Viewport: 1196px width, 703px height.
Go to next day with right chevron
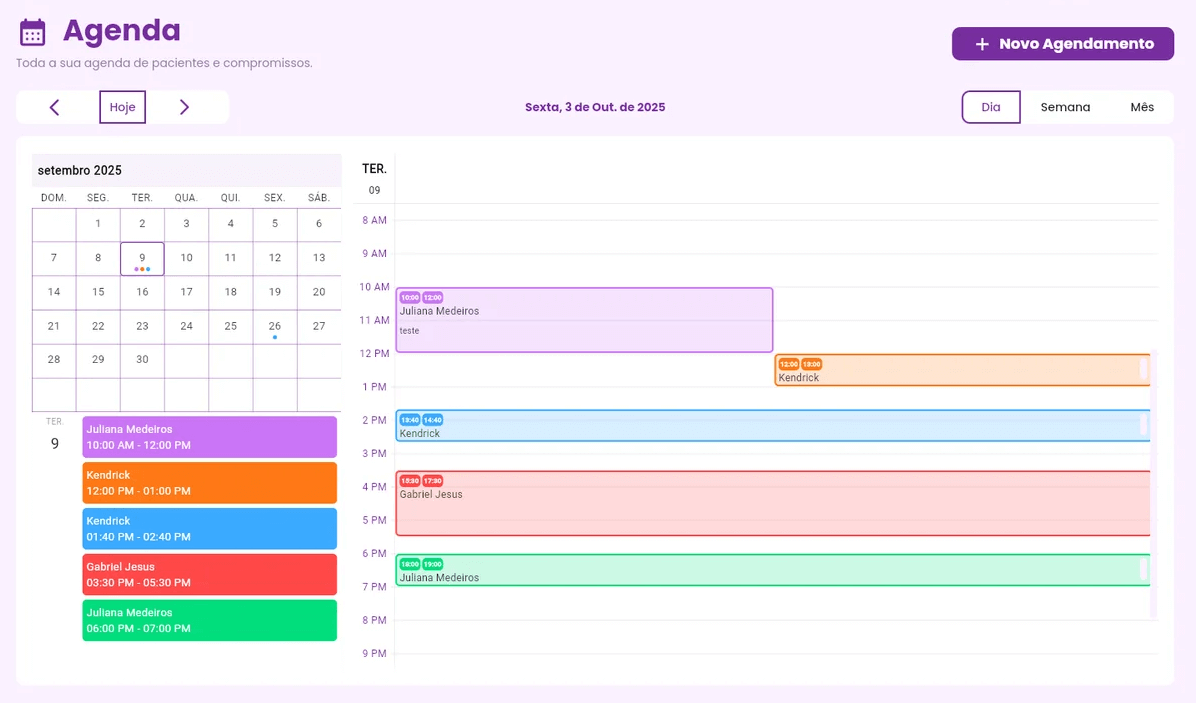tap(184, 107)
